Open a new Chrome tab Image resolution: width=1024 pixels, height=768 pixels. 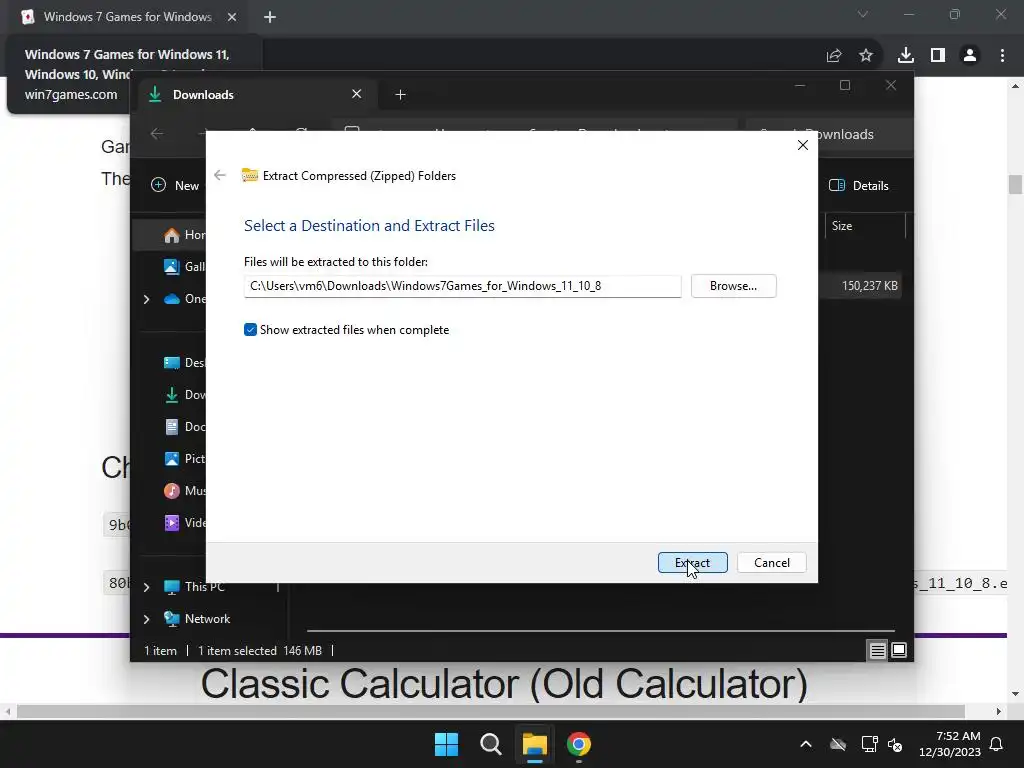270,17
